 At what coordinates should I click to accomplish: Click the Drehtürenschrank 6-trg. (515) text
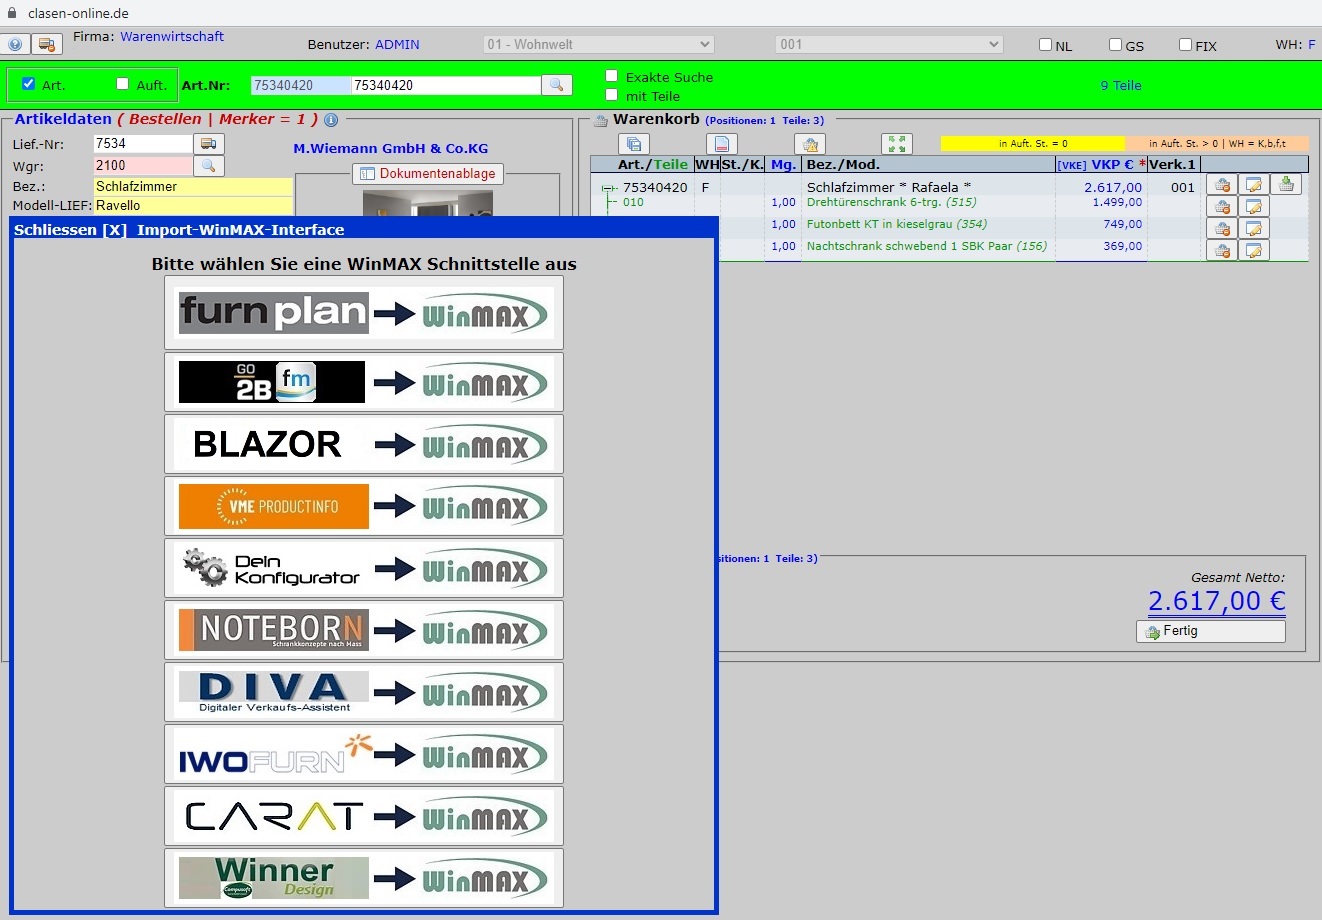(892, 202)
